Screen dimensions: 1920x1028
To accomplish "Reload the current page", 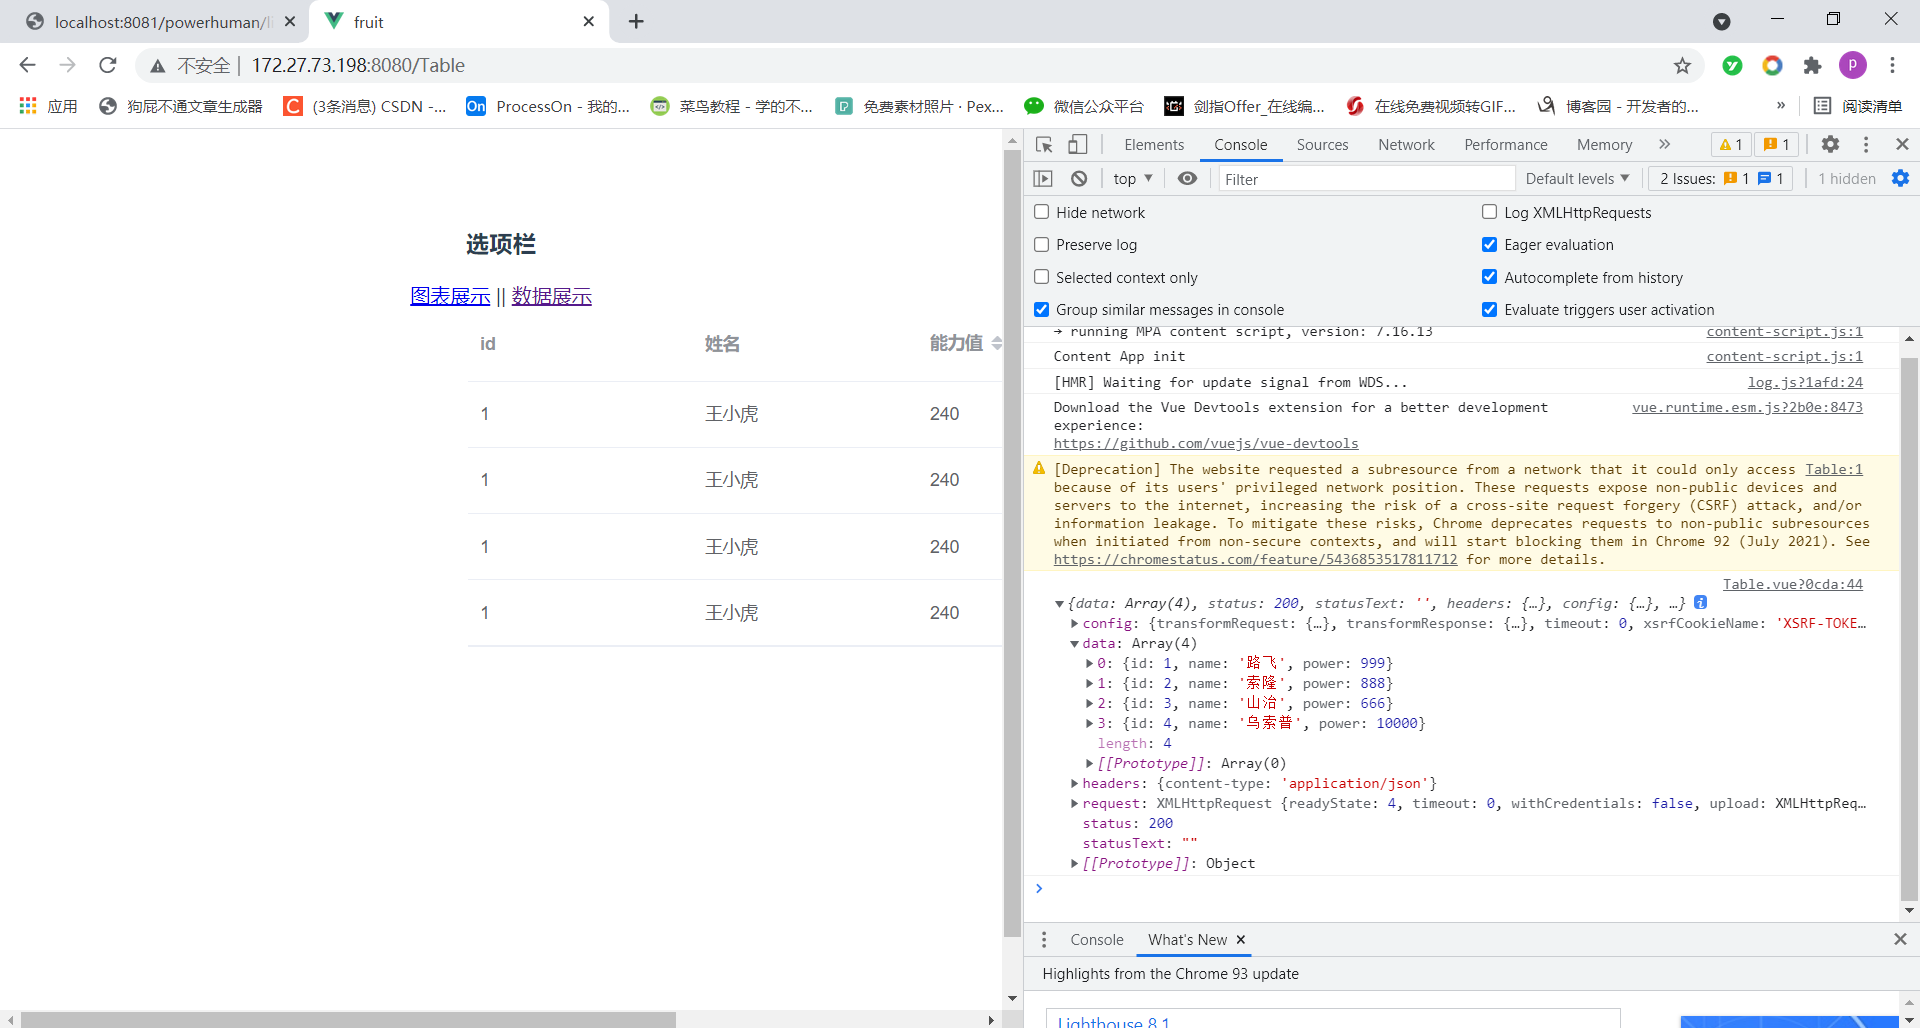I will pos(108,65).
